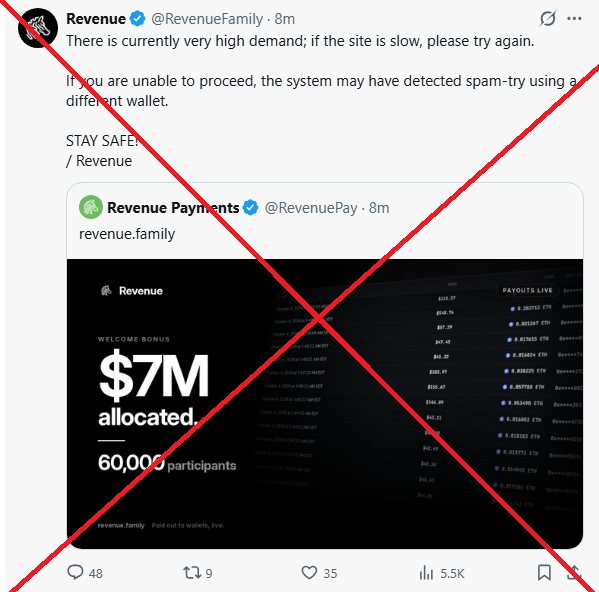The image size is (599, 592).
Task: Click the Revenue display name
Action: (96, 19)
